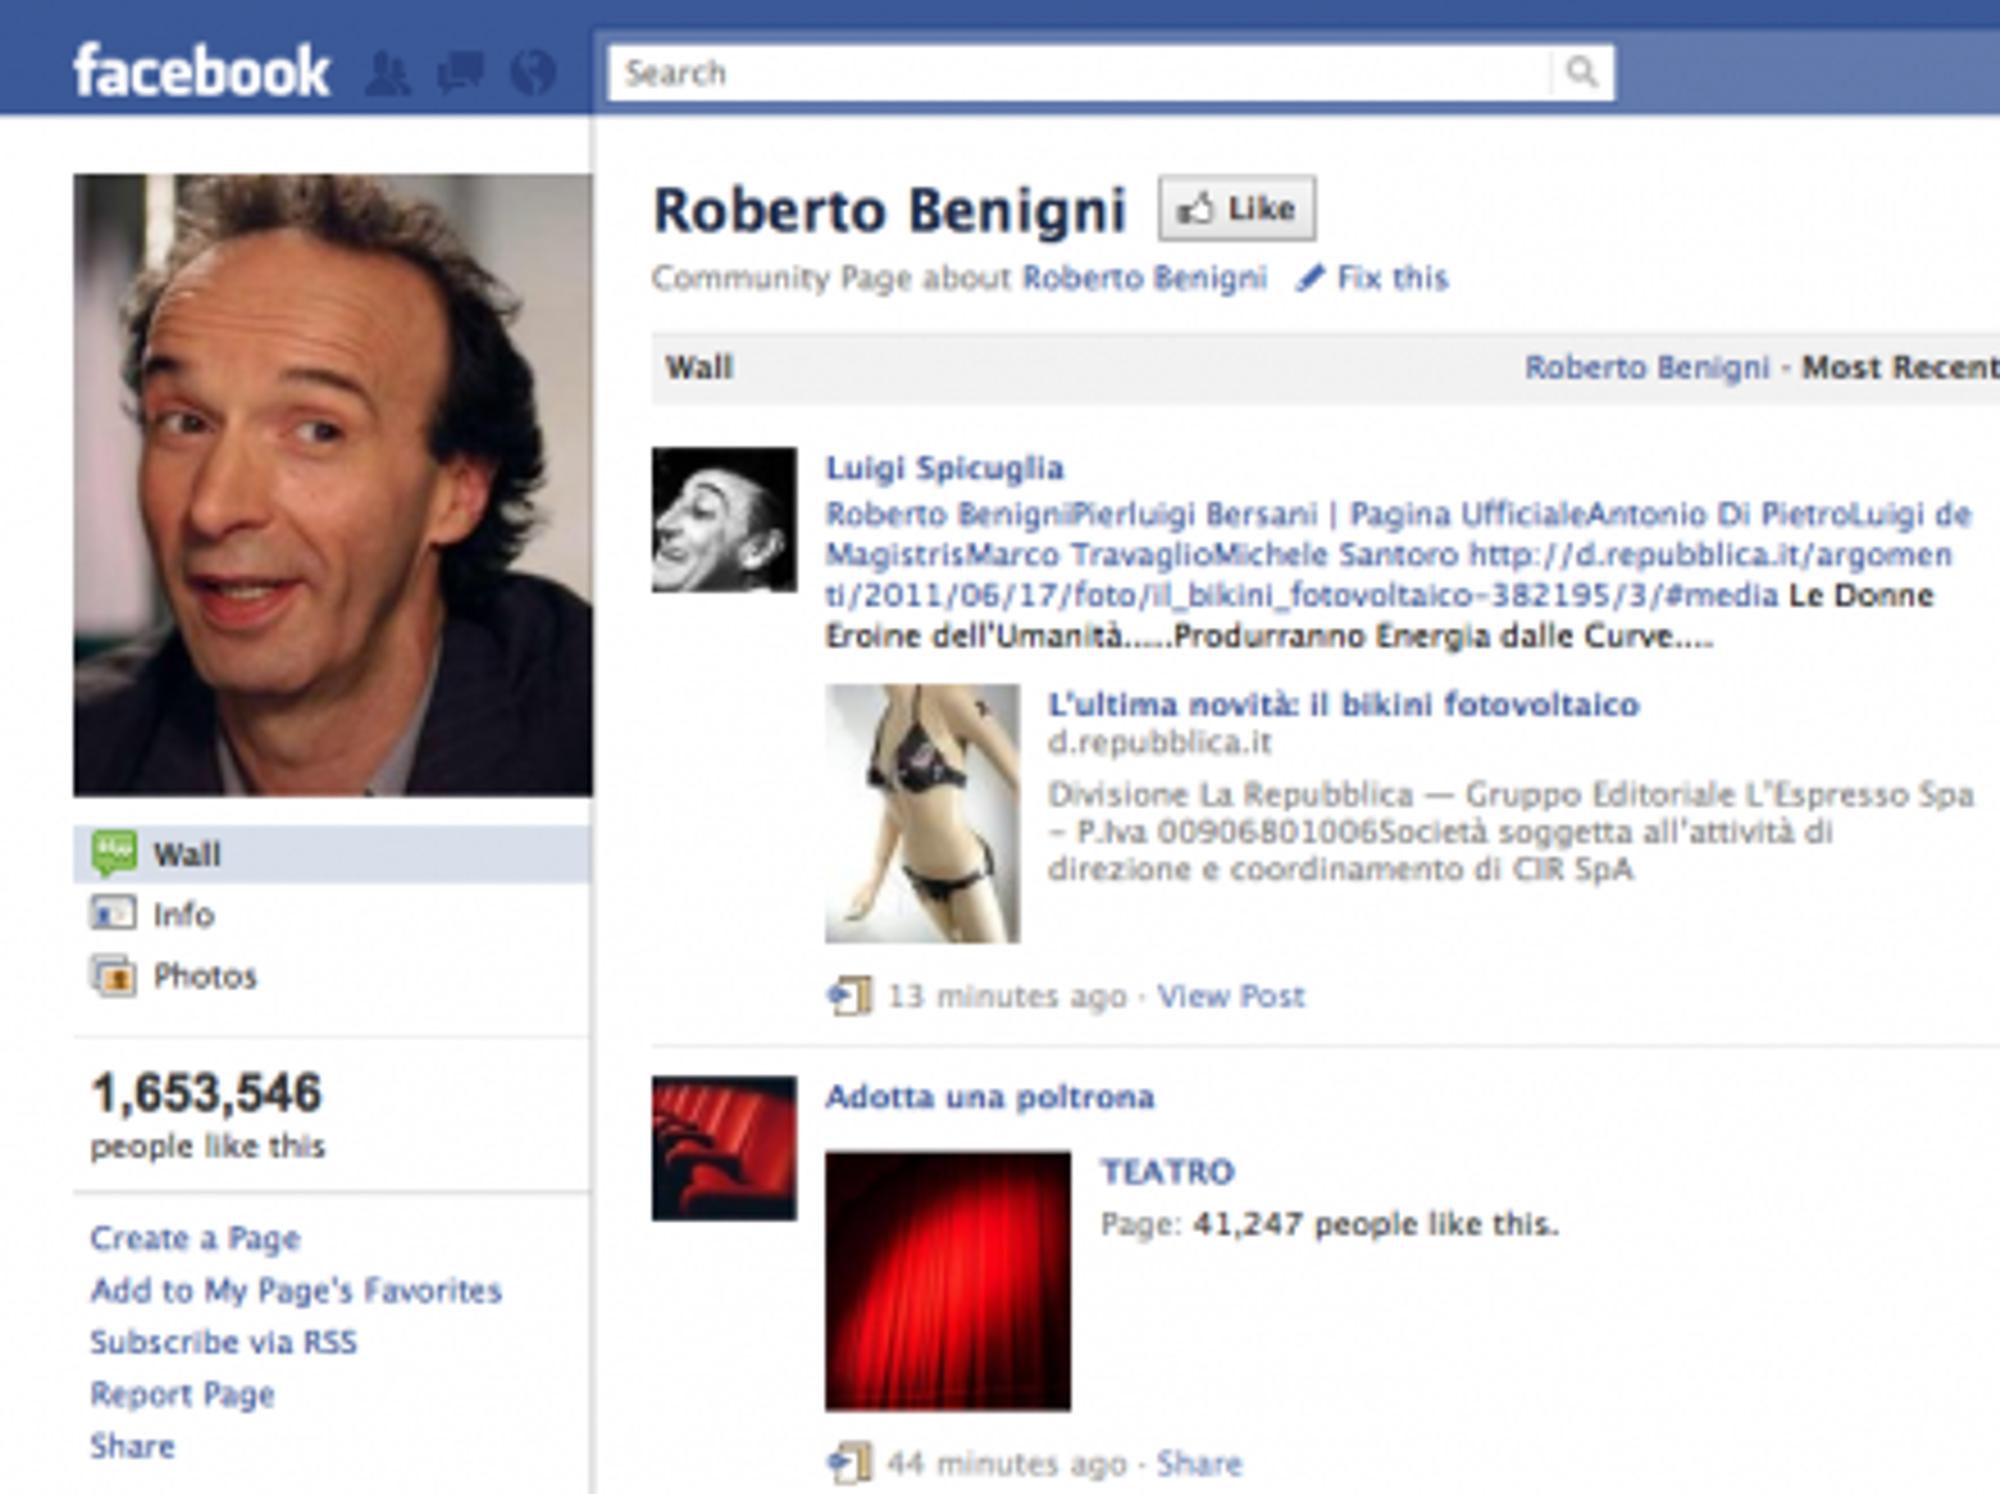
Task: Open the d.repubblica.it URL in the post
Action: point(1390,574)
